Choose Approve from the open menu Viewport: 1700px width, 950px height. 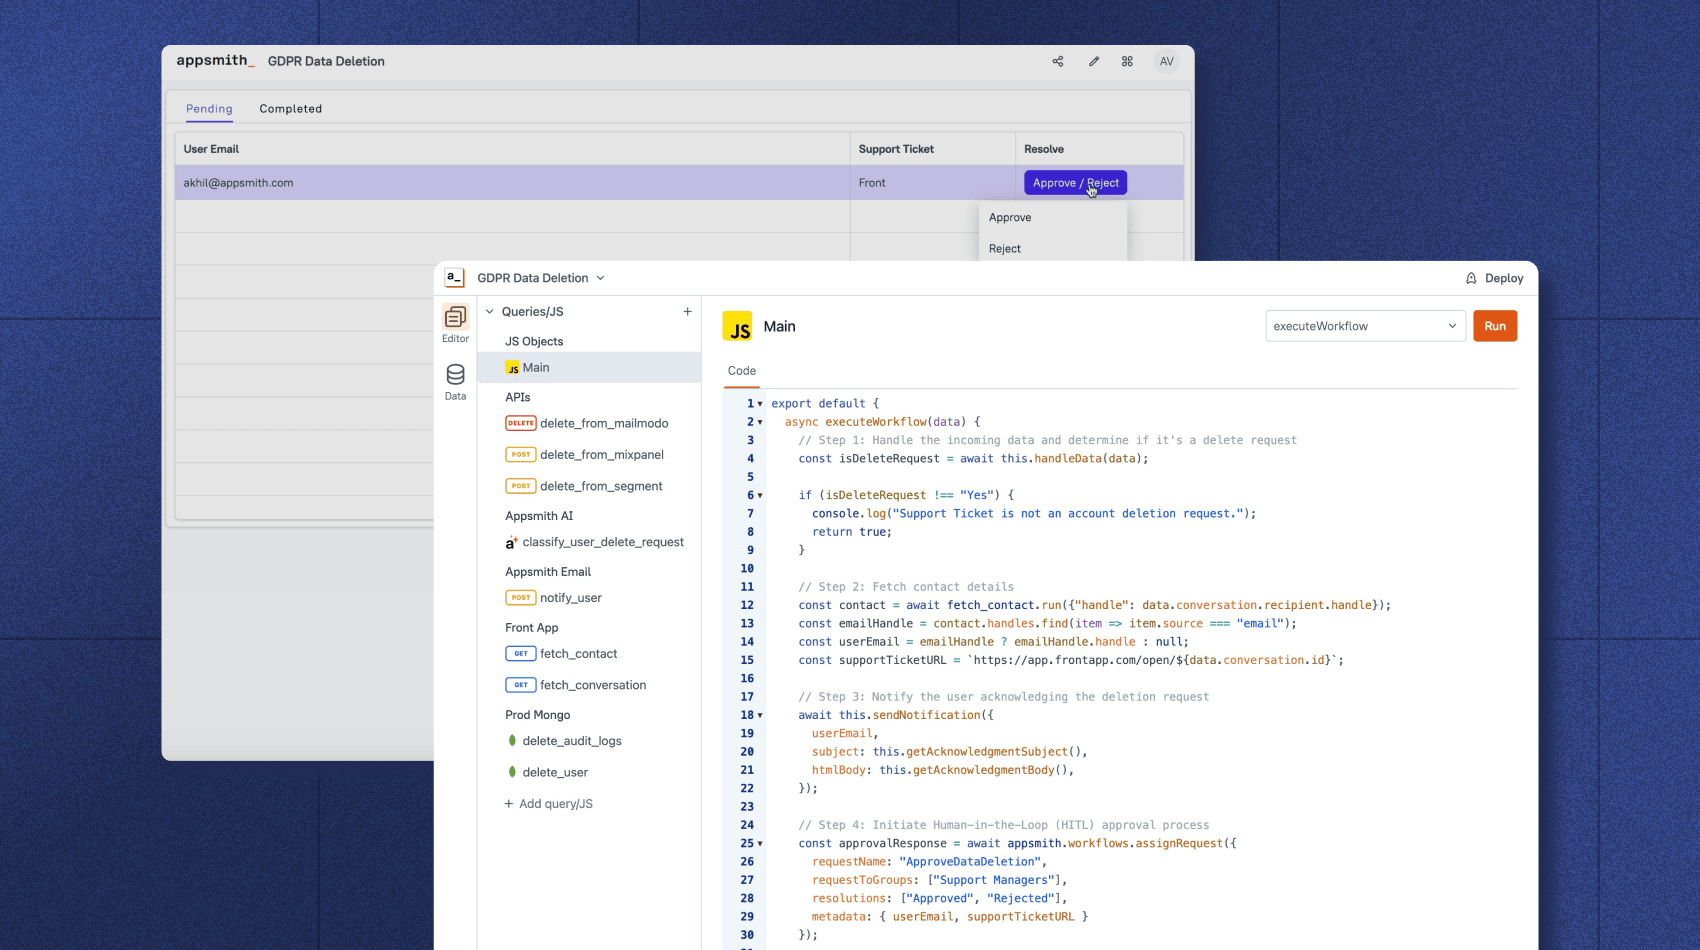1010,217
